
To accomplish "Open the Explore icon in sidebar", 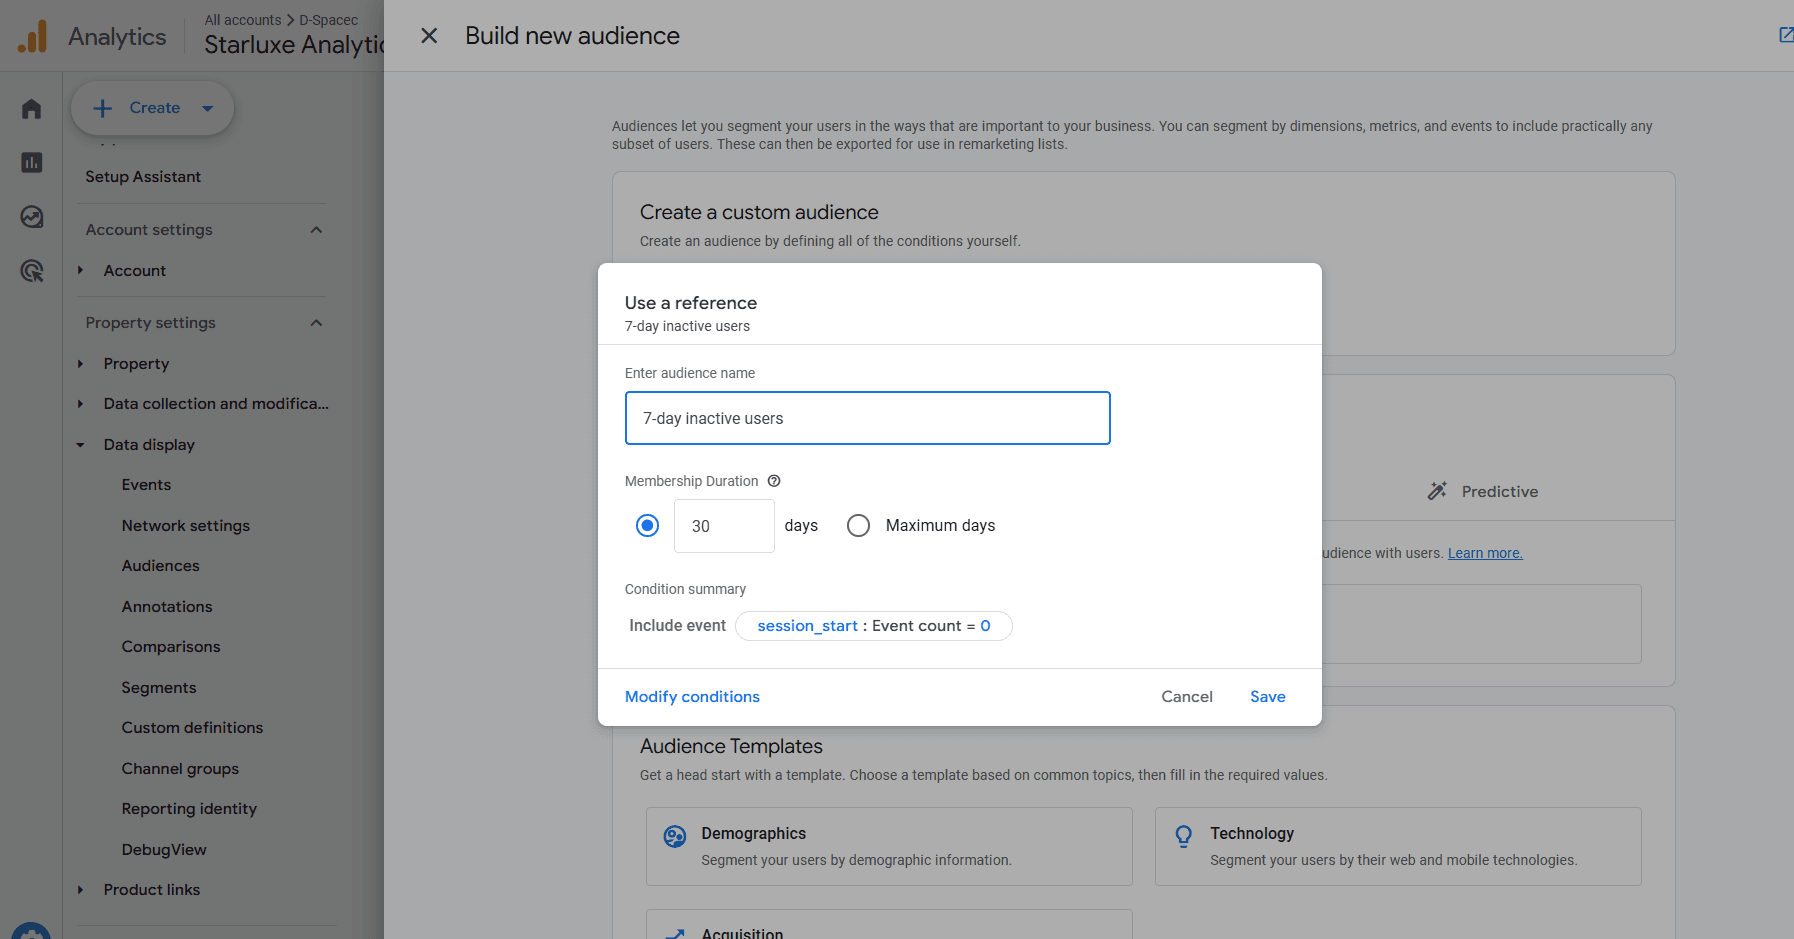I will [32, 216].
